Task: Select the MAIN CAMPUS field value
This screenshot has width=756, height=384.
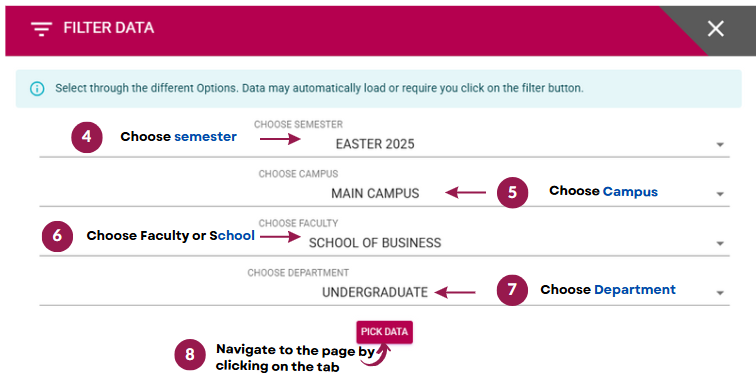Action: 375,193
